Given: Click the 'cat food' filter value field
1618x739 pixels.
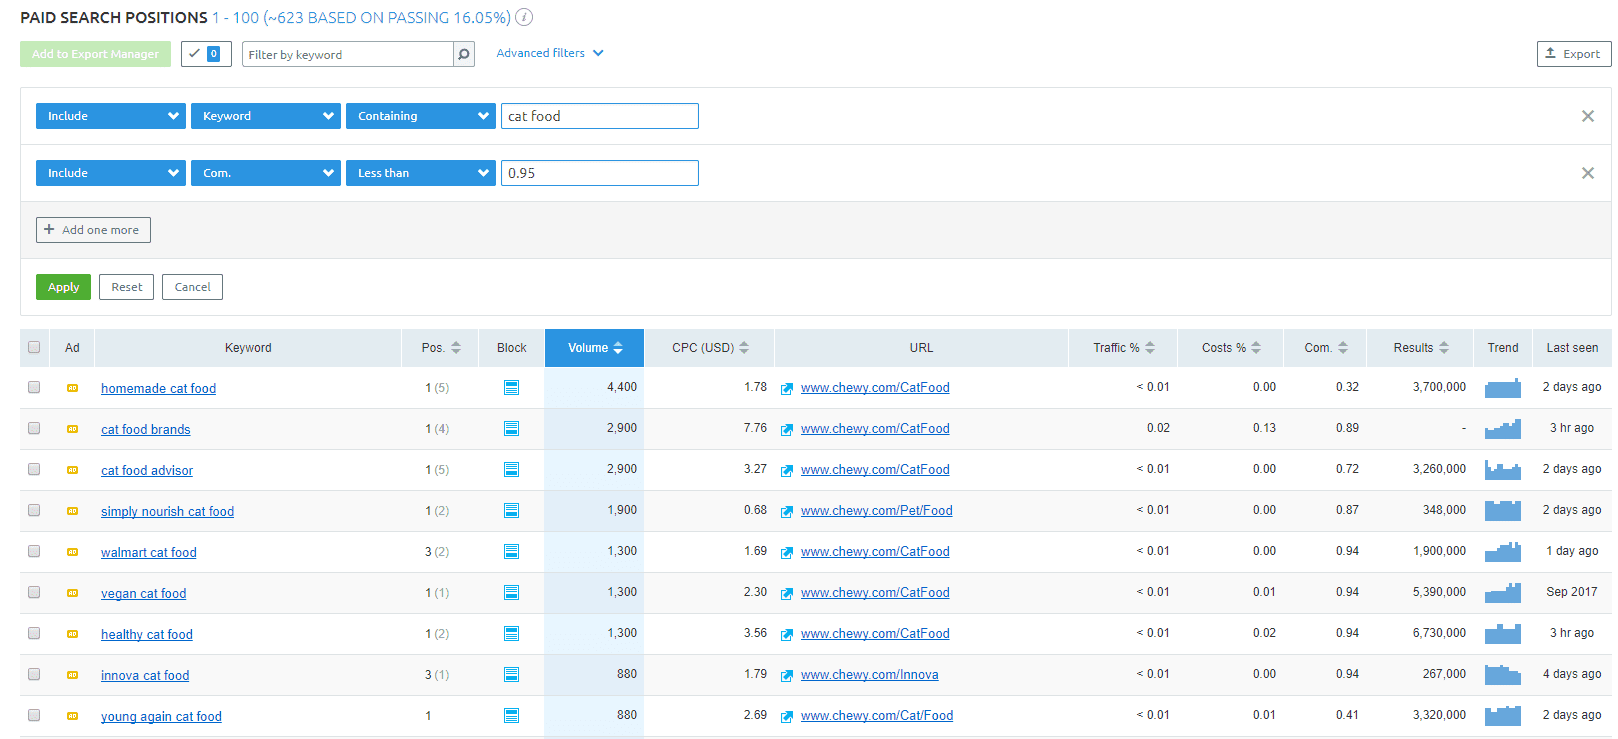Looking at the screenshot, I should coord(600,116).
